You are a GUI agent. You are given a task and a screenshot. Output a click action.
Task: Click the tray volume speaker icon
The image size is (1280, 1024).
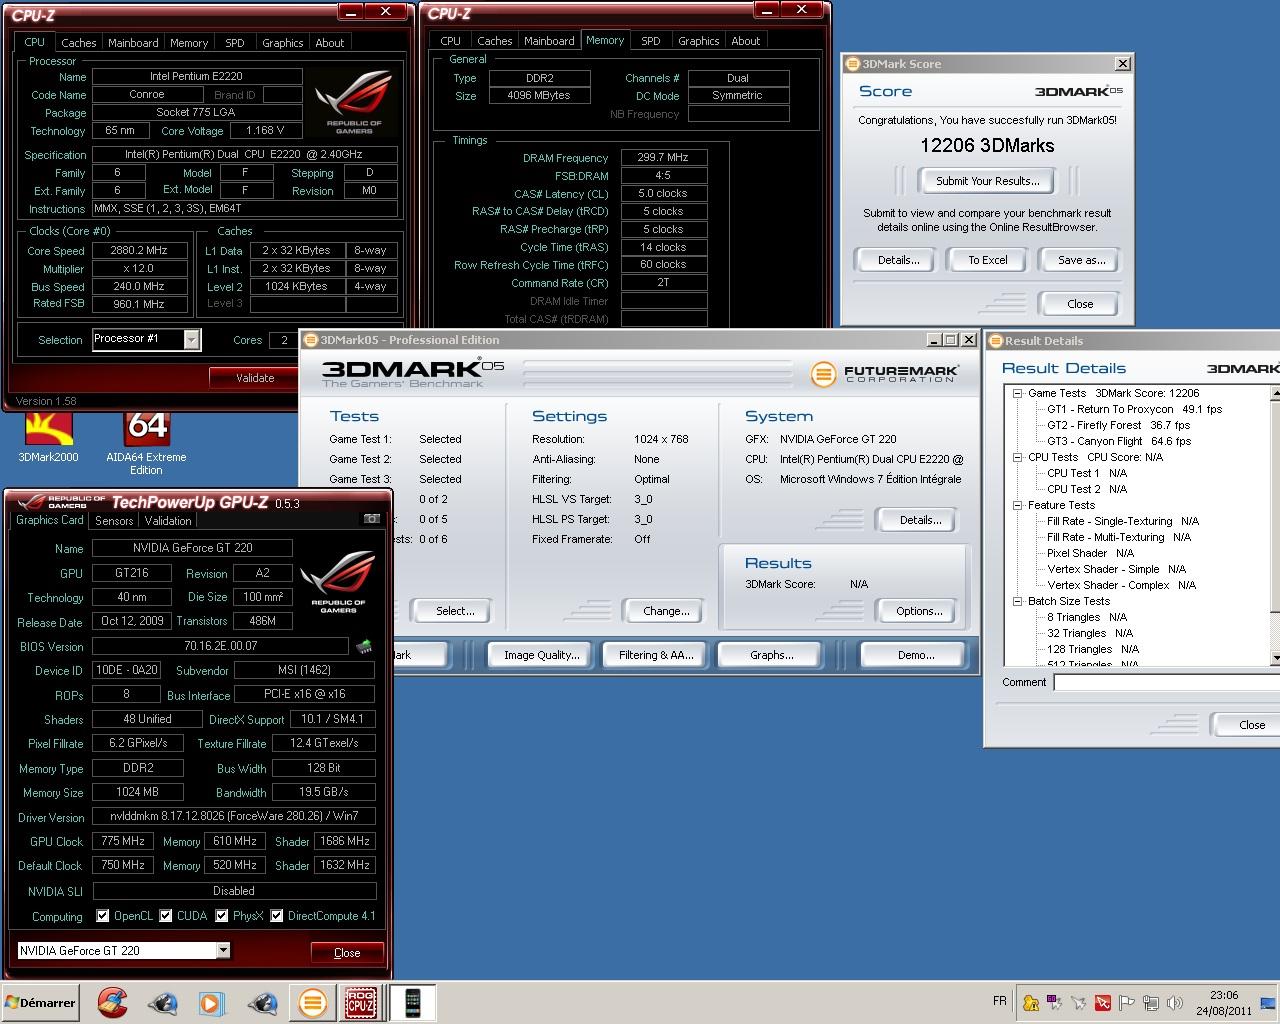1175,1003
